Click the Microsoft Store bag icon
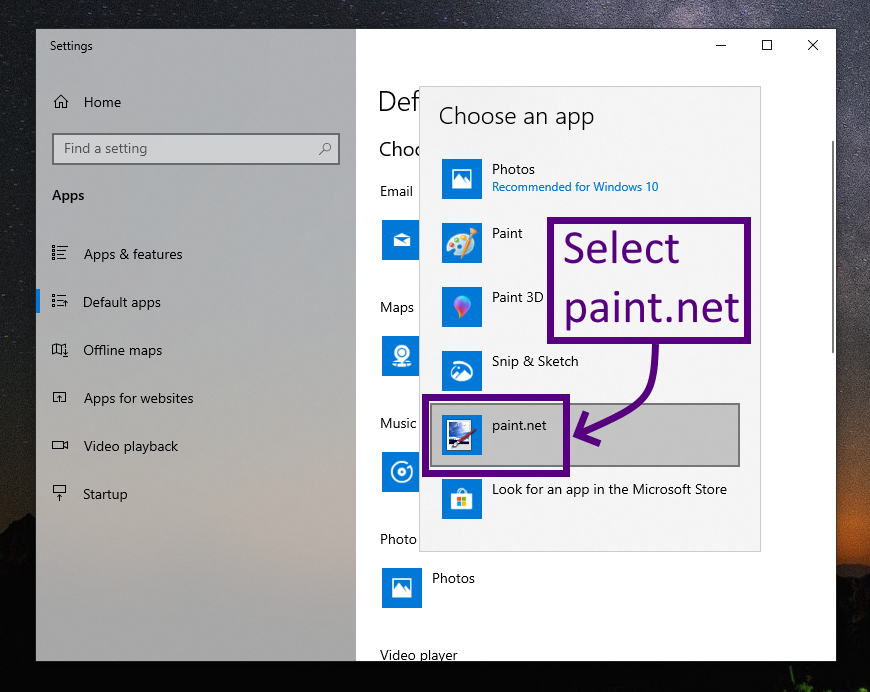This screenshot has width=870, height=692. pyautogui.click(x=462, y=499)
